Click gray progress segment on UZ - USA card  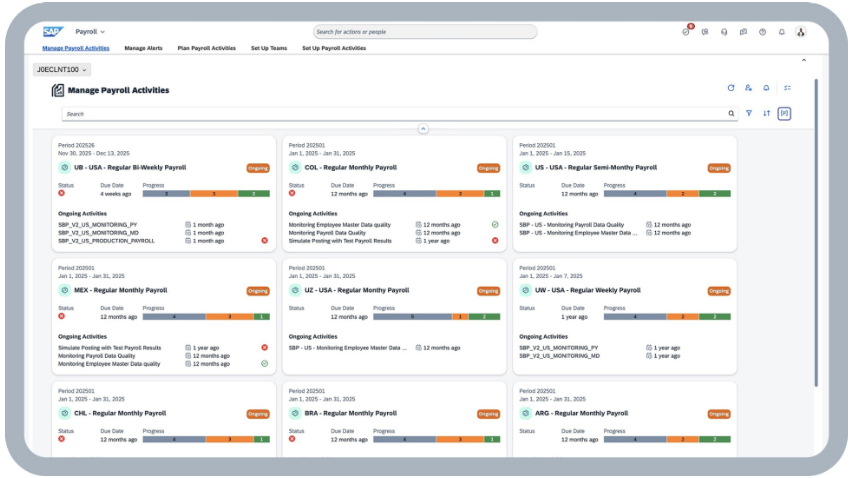click(412, 317)
